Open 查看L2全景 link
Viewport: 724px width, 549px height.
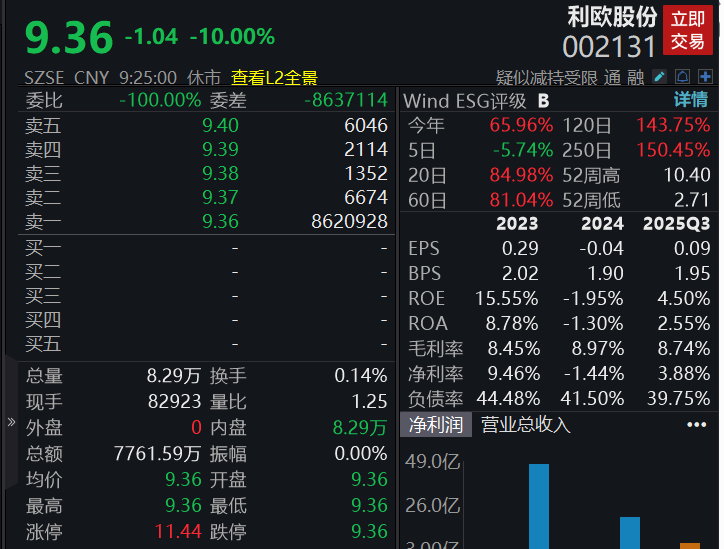(x=274, y=77)
